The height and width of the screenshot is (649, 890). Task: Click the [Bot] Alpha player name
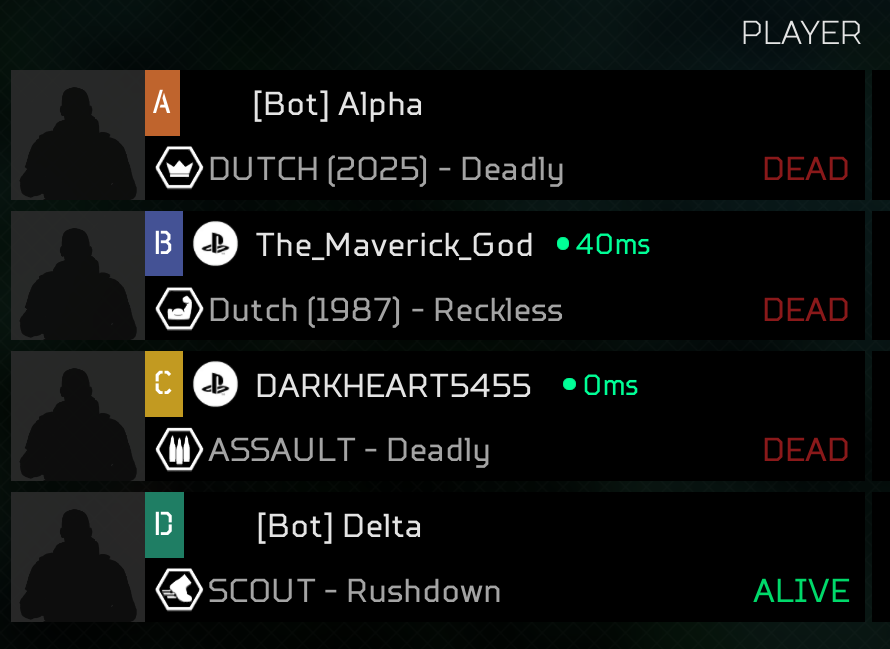(x=338, y=105)
